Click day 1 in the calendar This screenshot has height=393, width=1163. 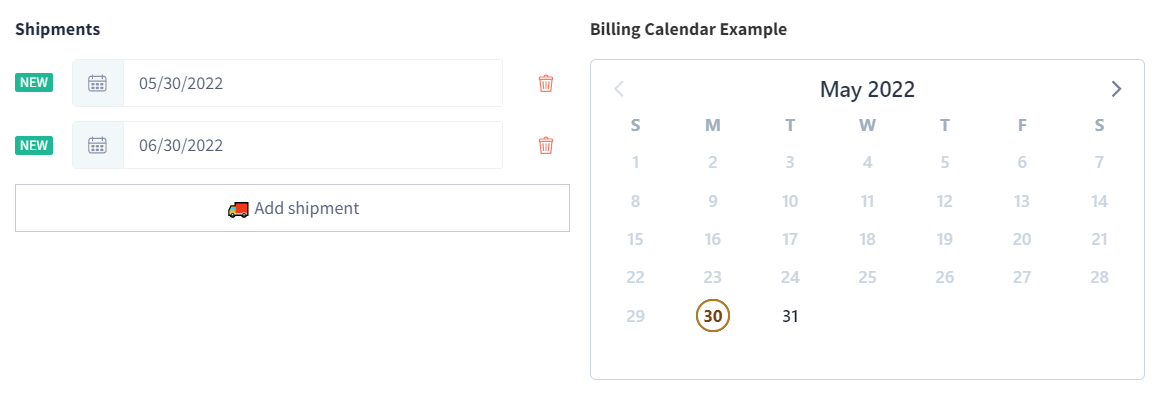click(x=636, y=162)
